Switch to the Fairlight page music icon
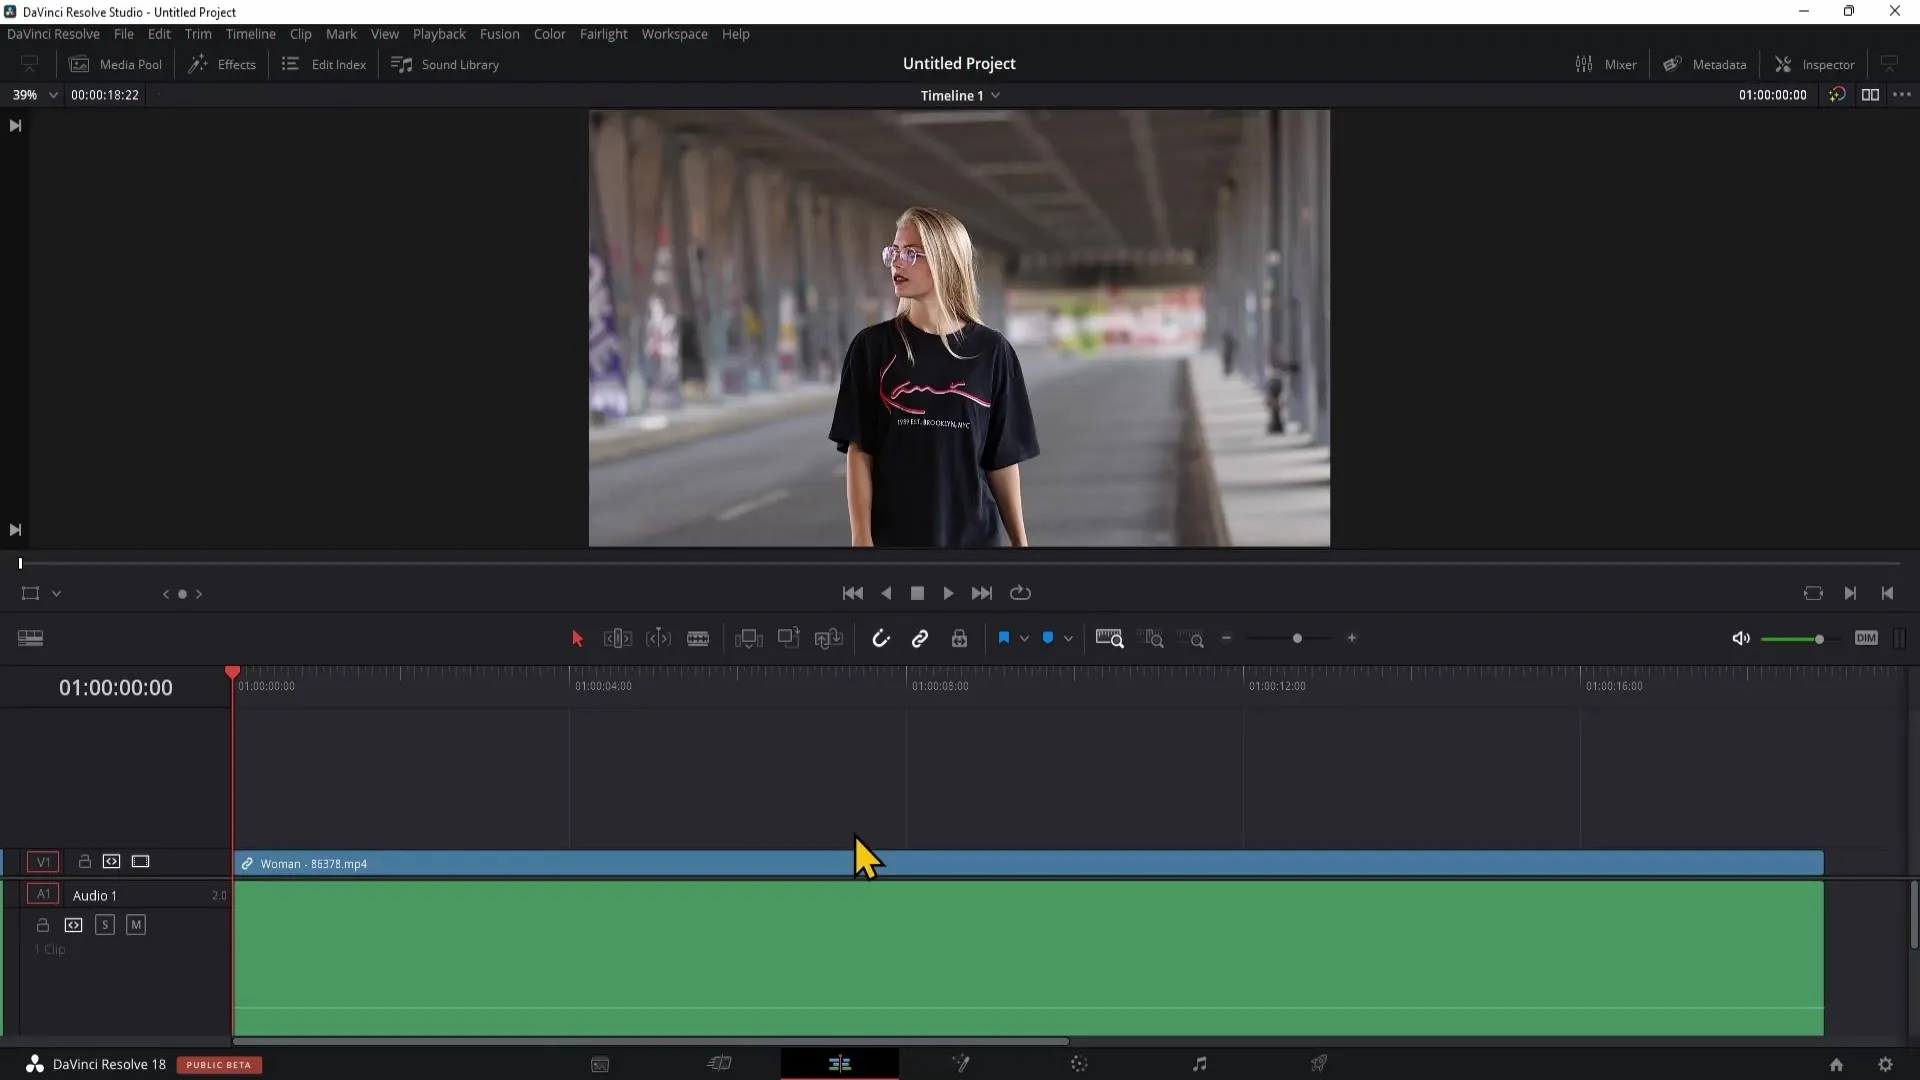Viewport: 1920px width, 1080px height. [x=1199, y=1064]
